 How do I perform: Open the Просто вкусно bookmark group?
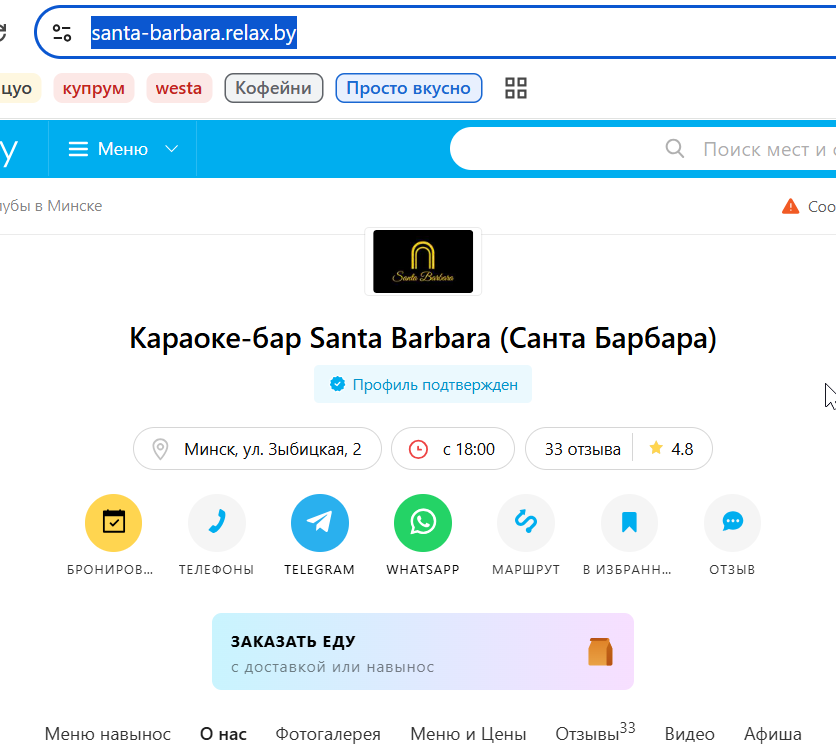pyautogui.click(x=408, y=88)
